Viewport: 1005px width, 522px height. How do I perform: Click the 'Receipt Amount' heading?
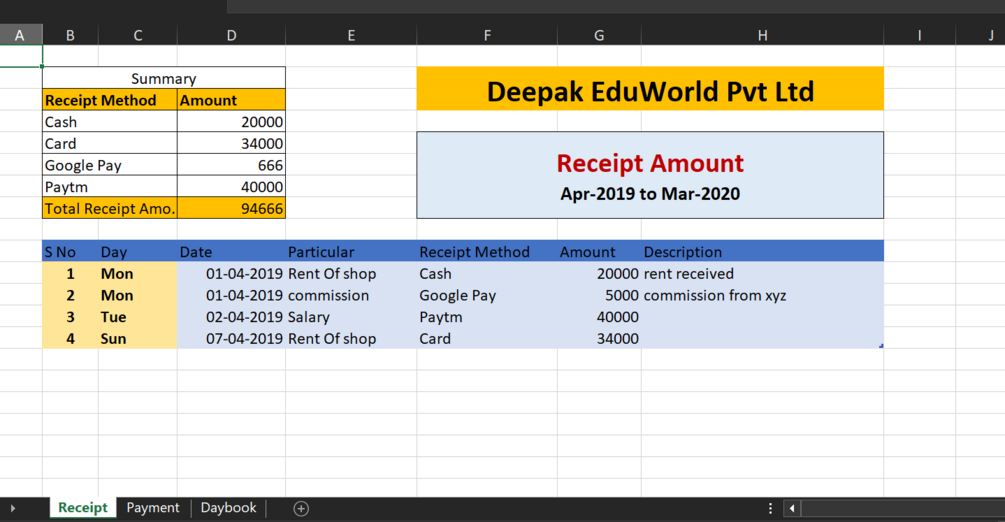pos(650,164)
